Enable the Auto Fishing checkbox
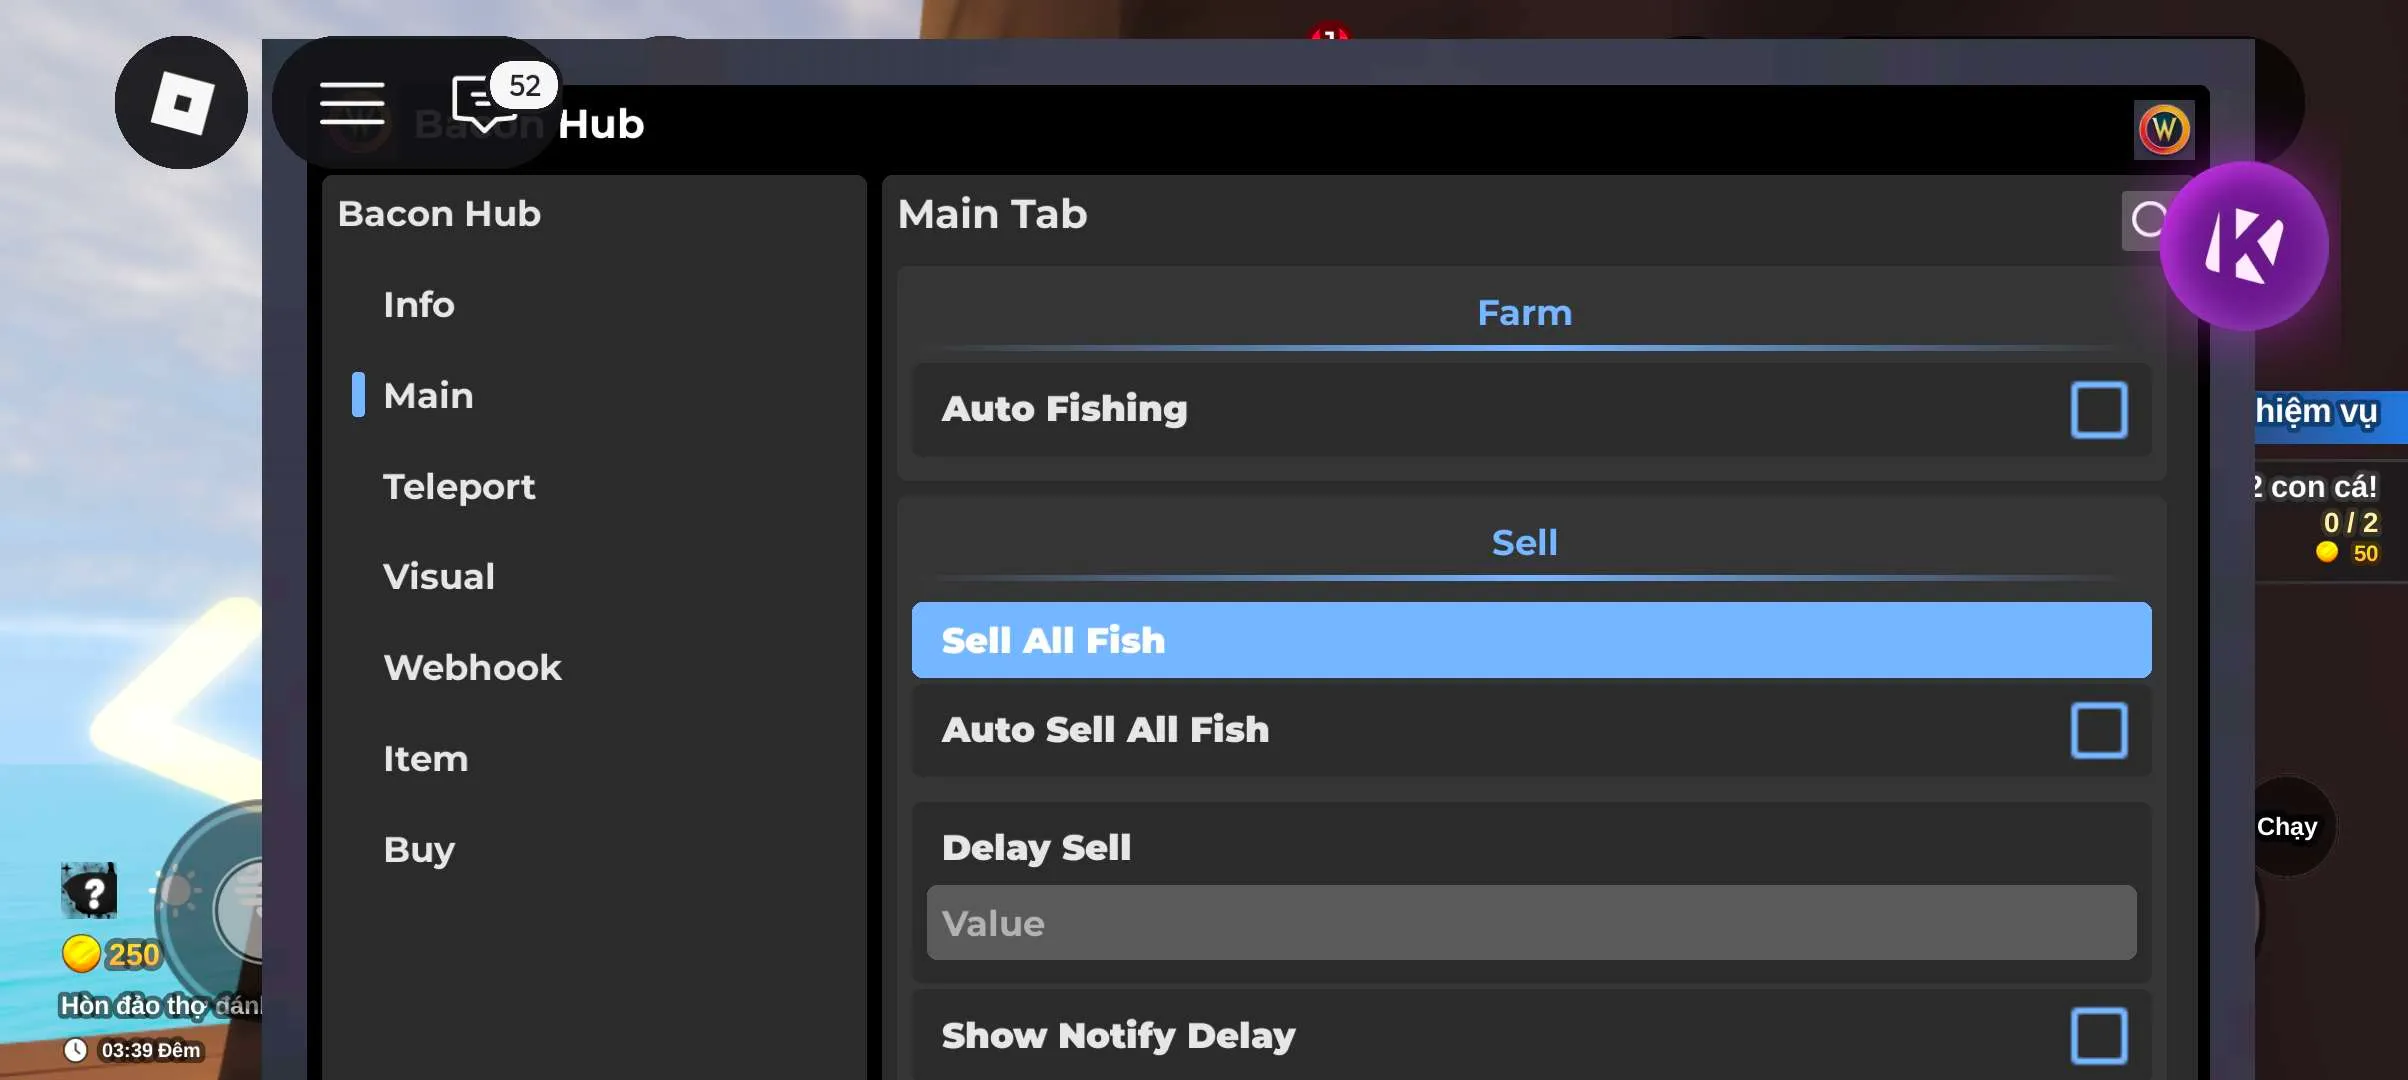The height and width of the screenshot is (1080, 2408). [x=2099, y=410]
